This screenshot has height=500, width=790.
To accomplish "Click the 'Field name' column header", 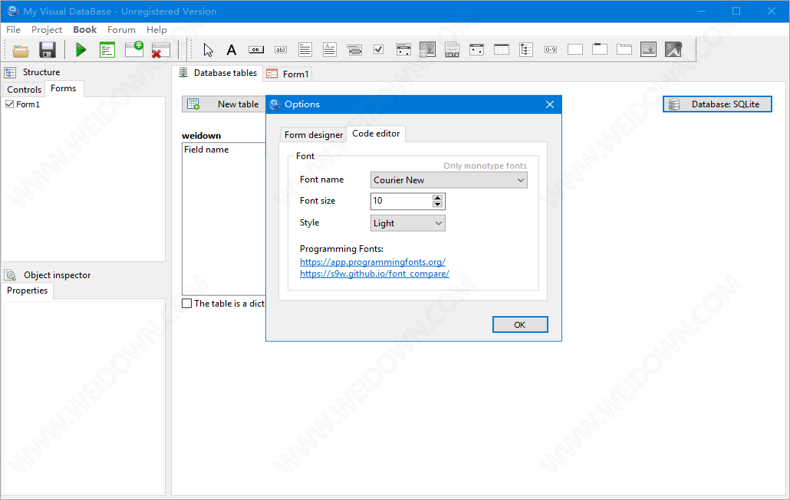I will point(206,150).
